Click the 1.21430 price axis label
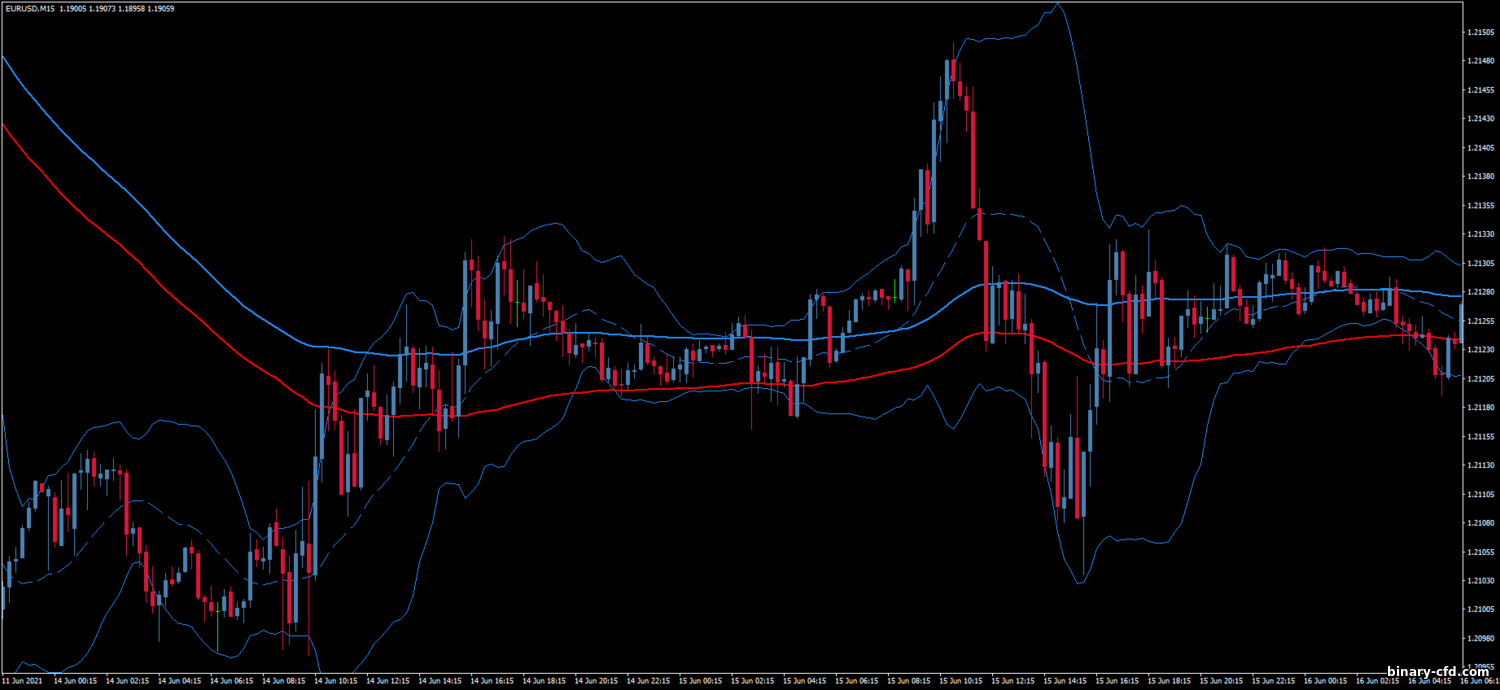Viewport: 1500px width, 690px height. pos(1480,119)
